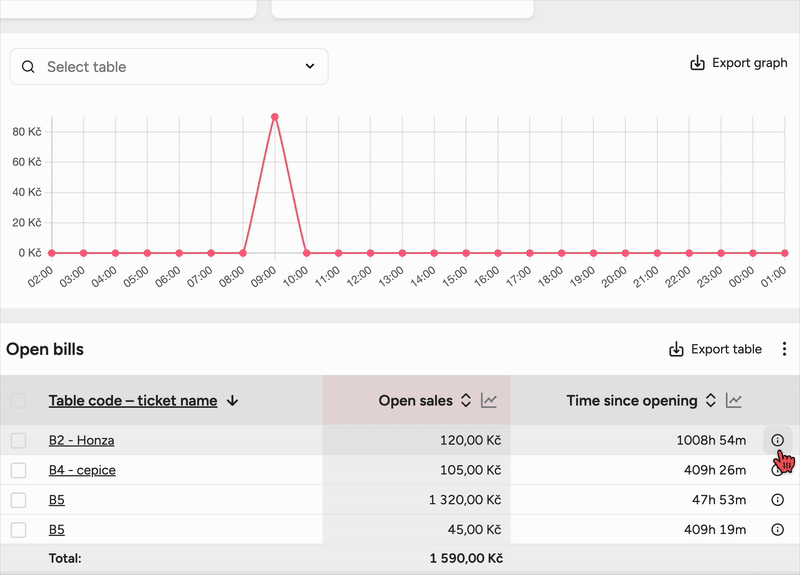Tick the checkbox for B4 - cepice

tap(18, 470)
